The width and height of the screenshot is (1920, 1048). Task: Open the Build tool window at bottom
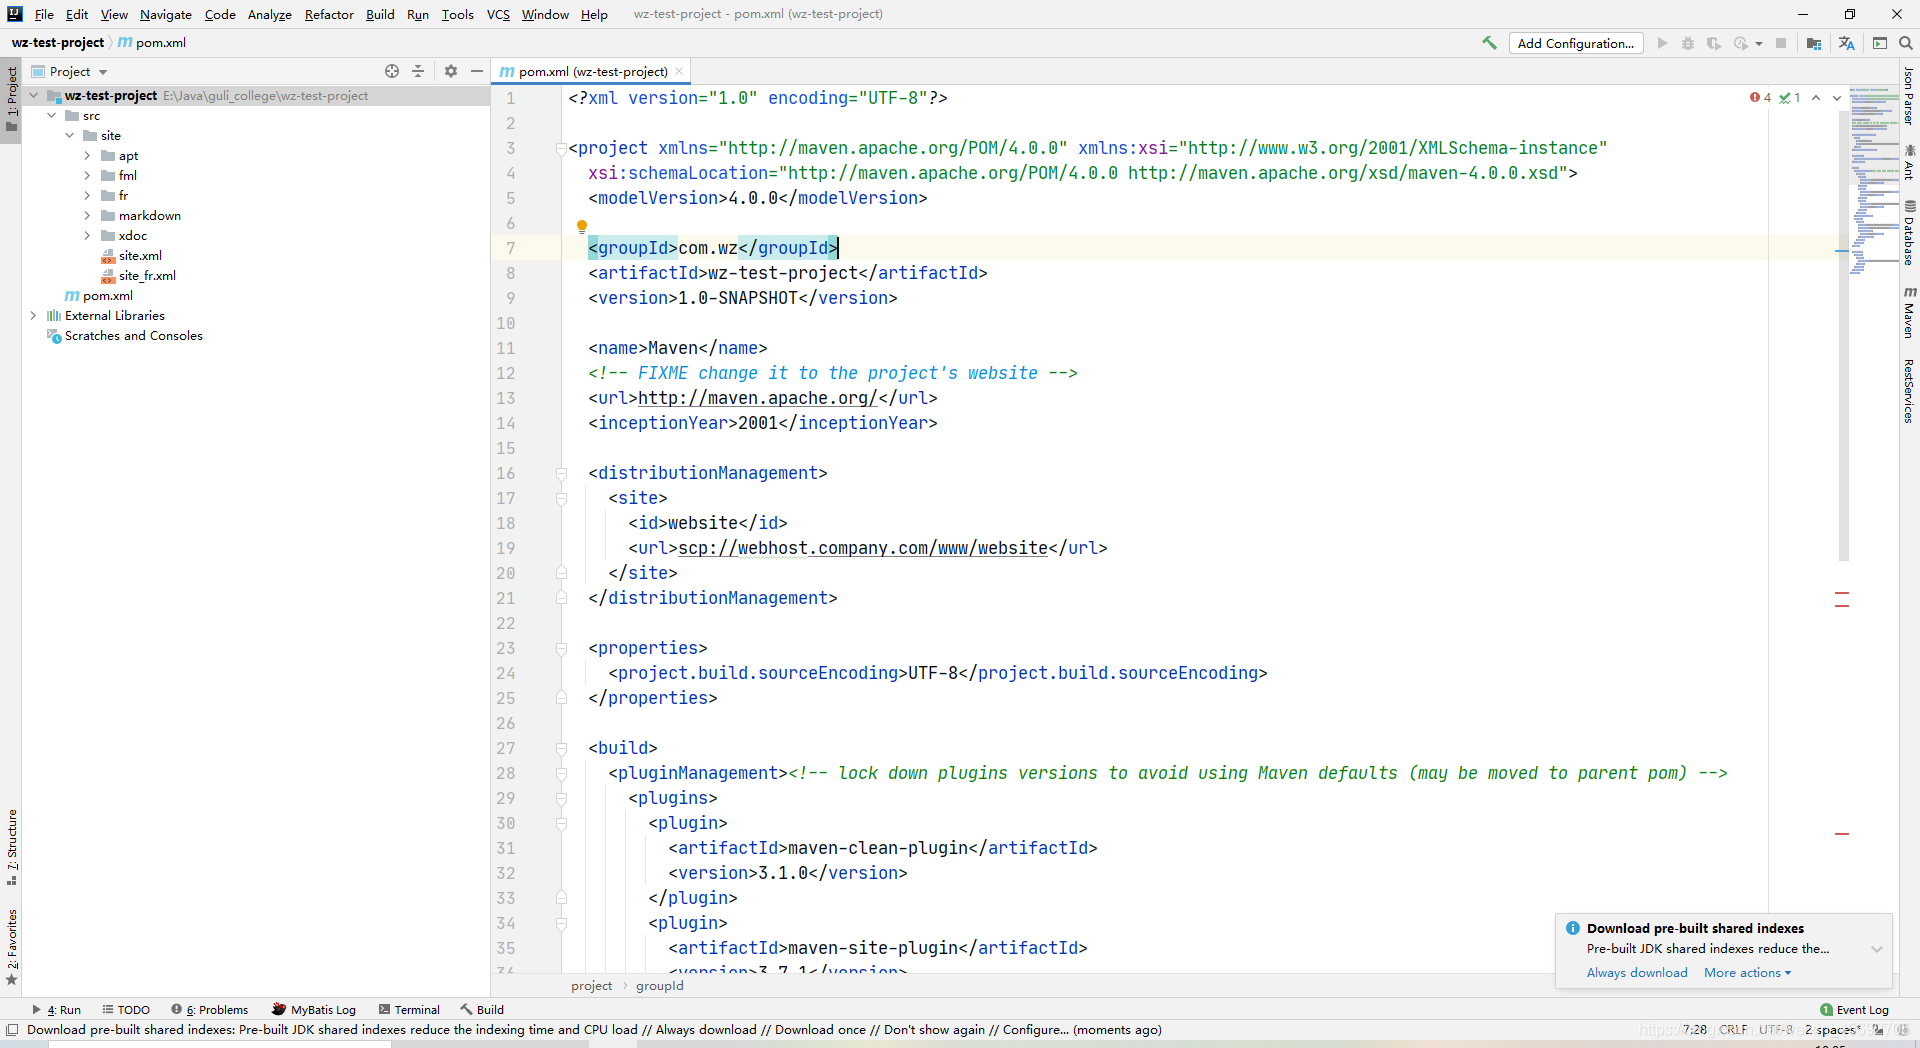pyautogui.click(x=482, y=1010)
